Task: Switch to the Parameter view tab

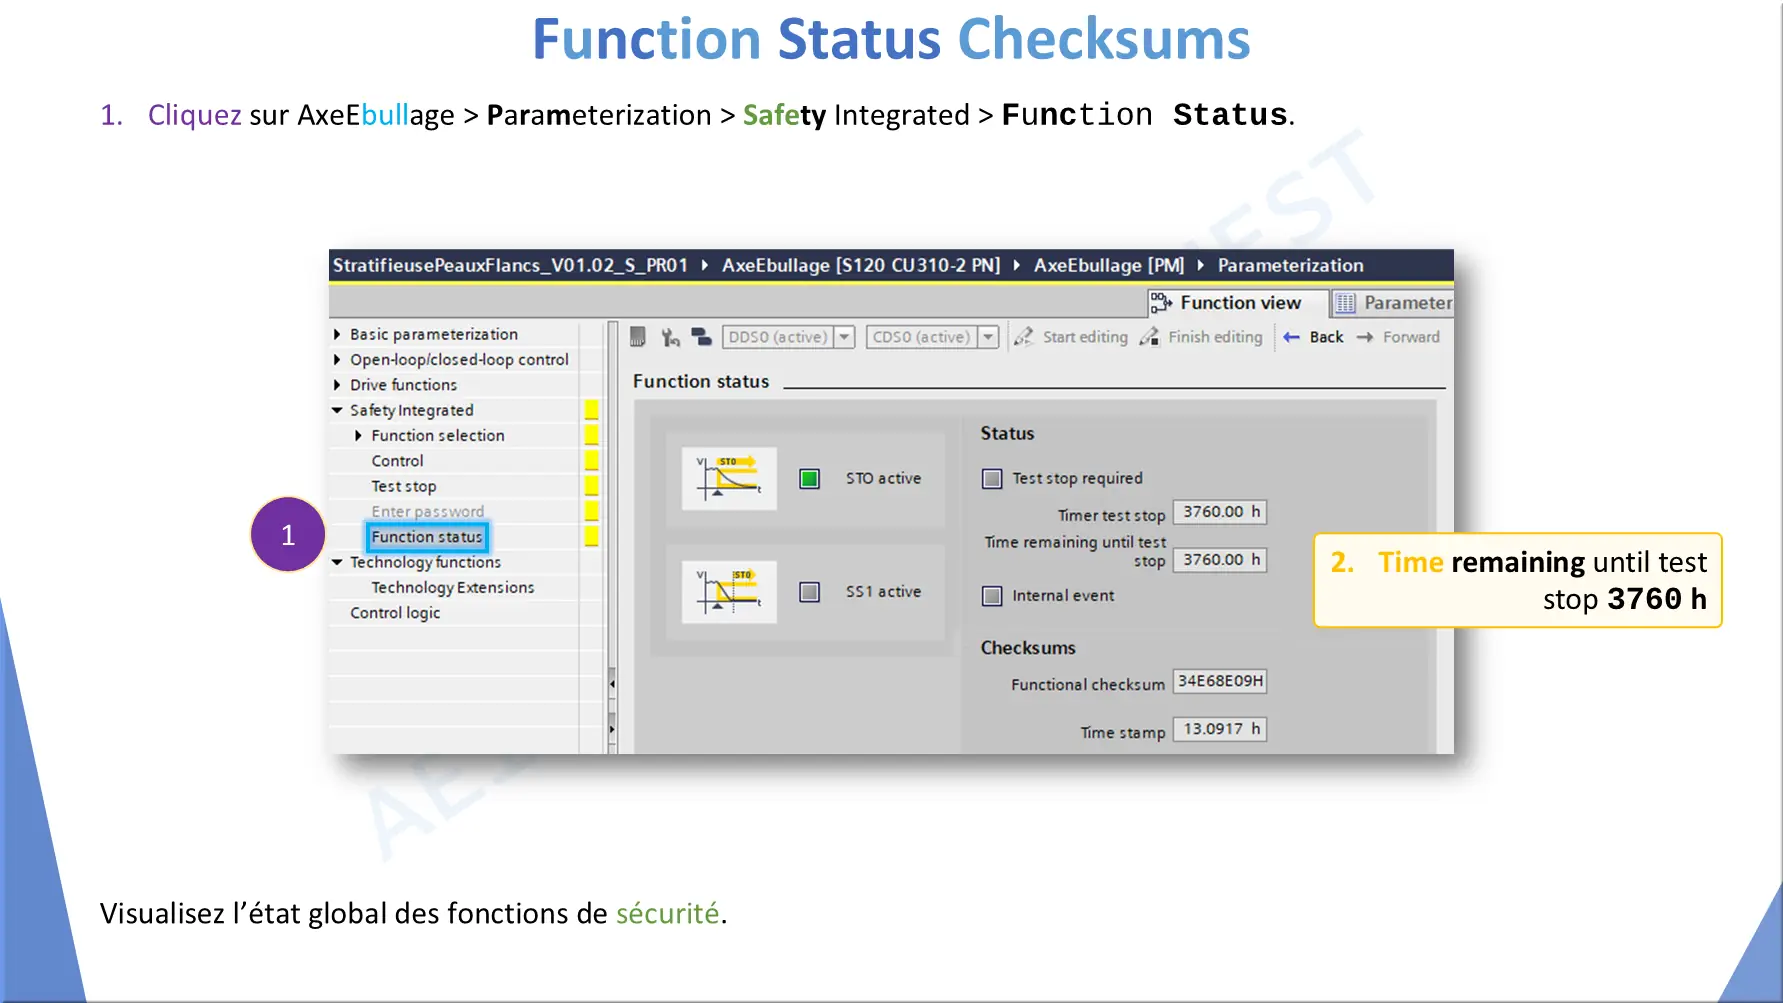Action: click(x=1394, y=303)
